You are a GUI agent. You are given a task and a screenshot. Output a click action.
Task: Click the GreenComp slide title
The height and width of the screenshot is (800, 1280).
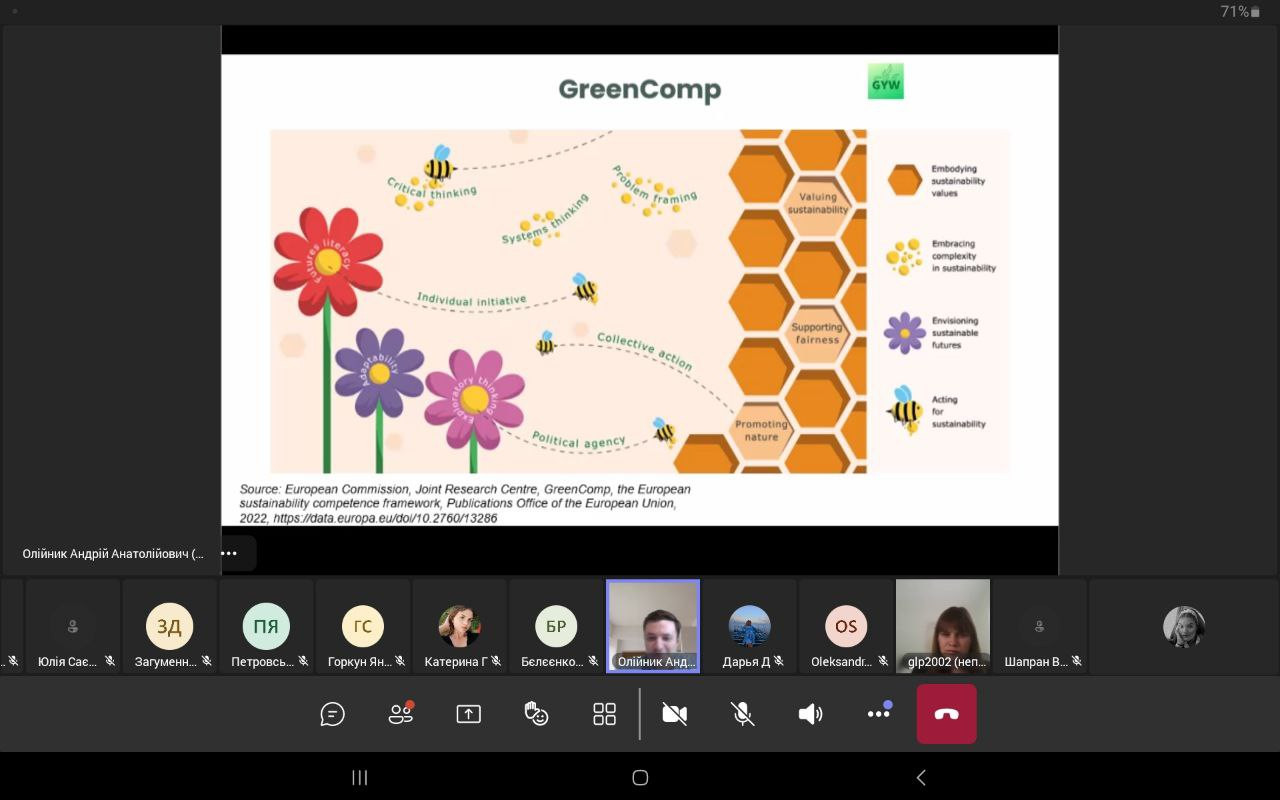(640, 90)
